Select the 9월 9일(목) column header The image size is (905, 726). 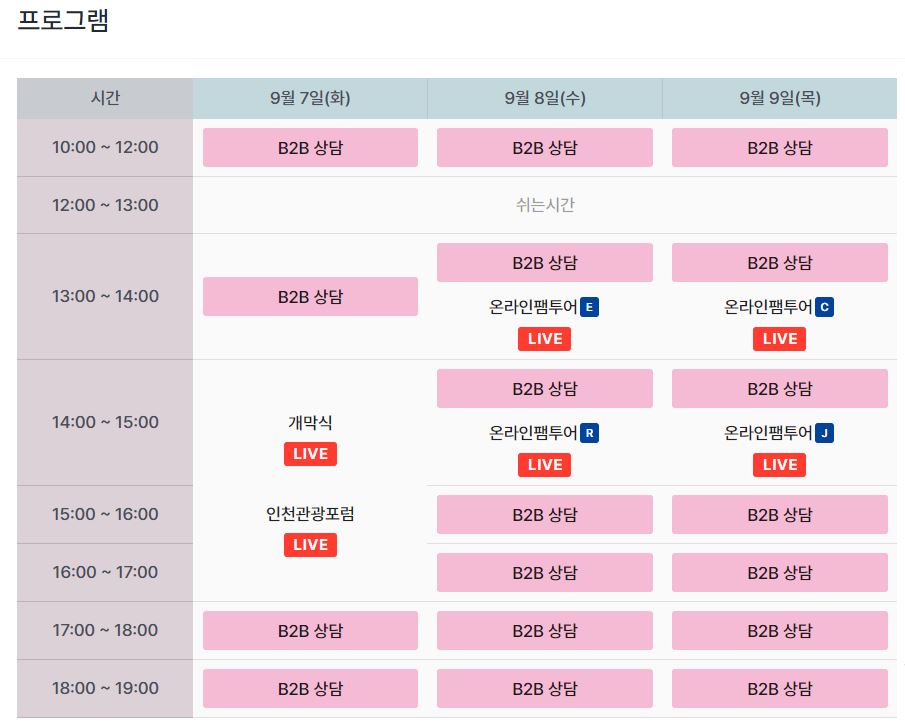click(x=780, y=98)
